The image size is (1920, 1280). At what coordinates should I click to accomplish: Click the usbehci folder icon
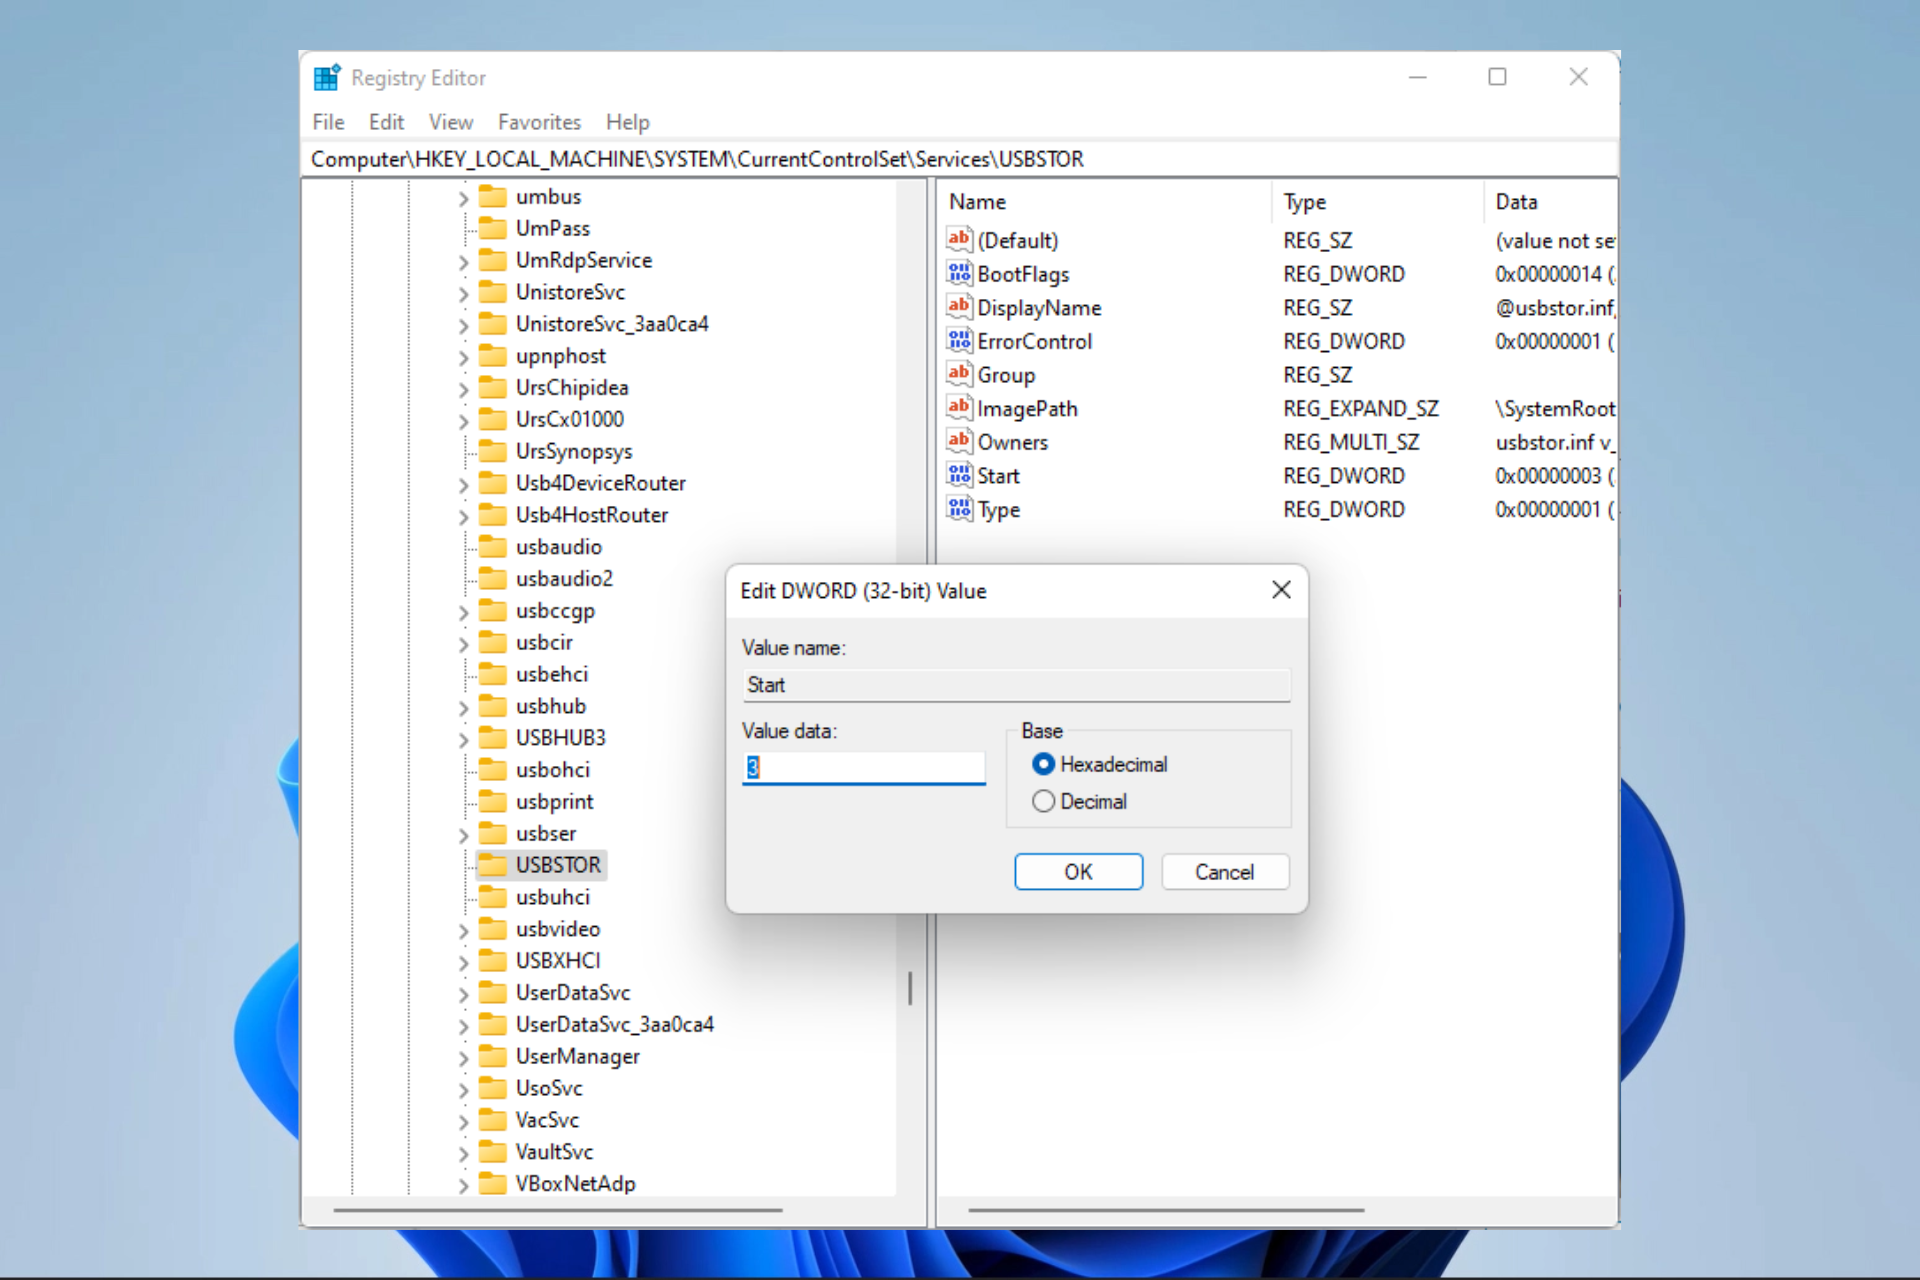click(492, 674)
